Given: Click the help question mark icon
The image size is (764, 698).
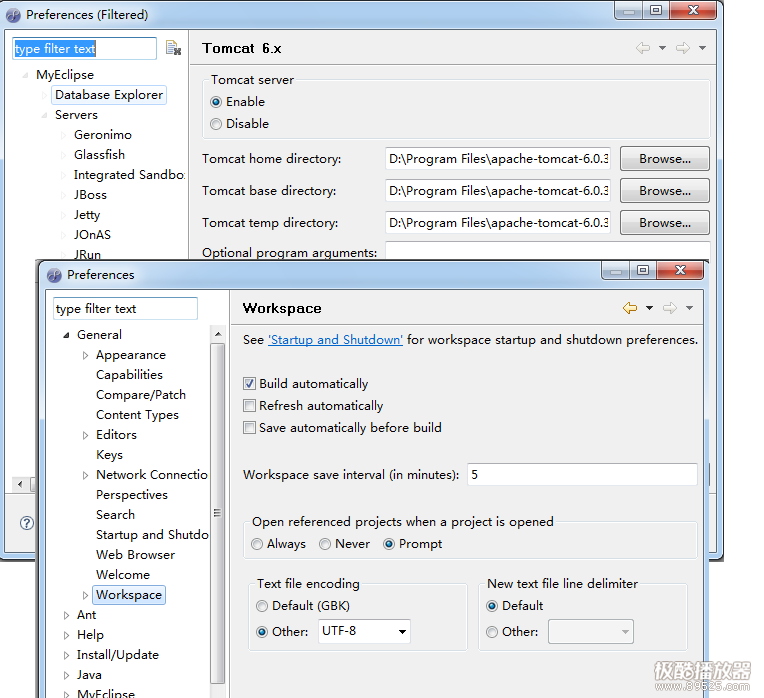Looking at the screenshot, I should pos(27,523).
